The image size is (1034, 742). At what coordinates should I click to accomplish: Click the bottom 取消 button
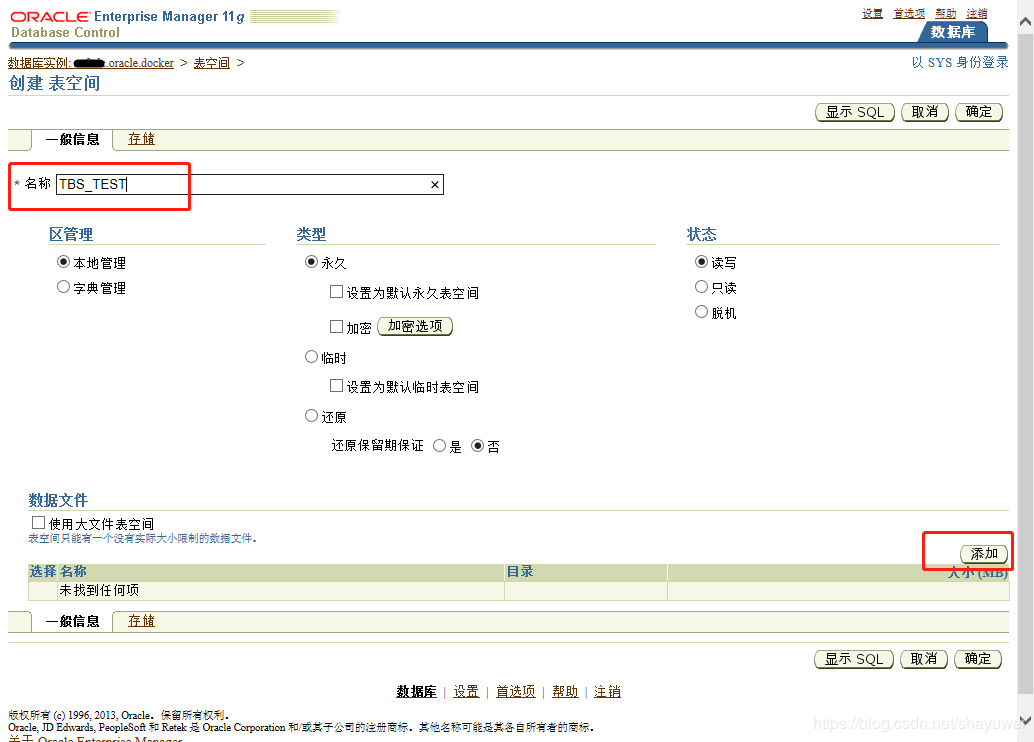click(924, 659)
